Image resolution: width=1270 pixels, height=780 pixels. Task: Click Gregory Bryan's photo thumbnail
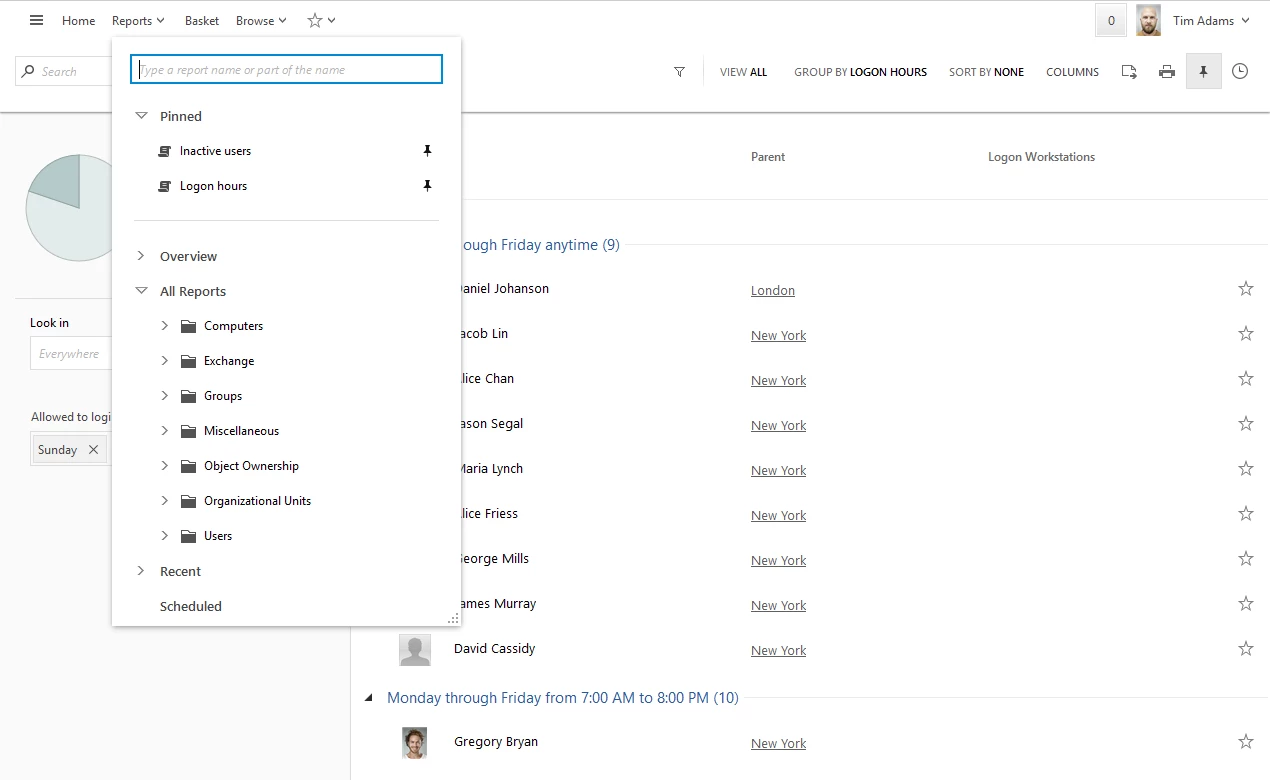414,742
